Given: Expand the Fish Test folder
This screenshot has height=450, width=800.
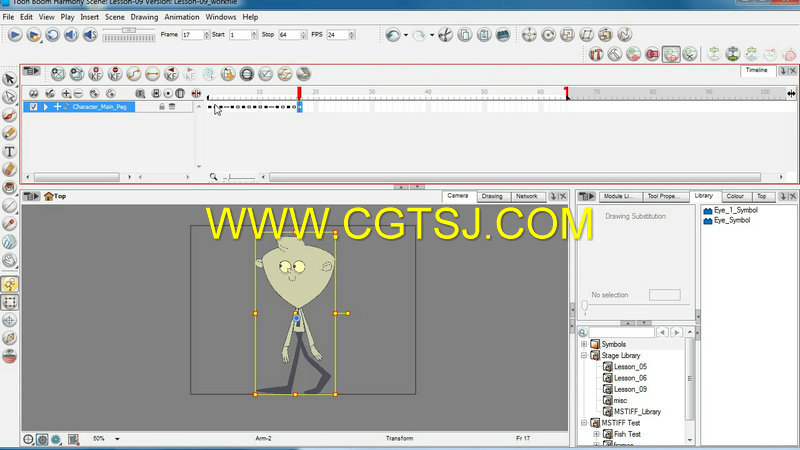Looking at the screenshot, I should 596,434.
